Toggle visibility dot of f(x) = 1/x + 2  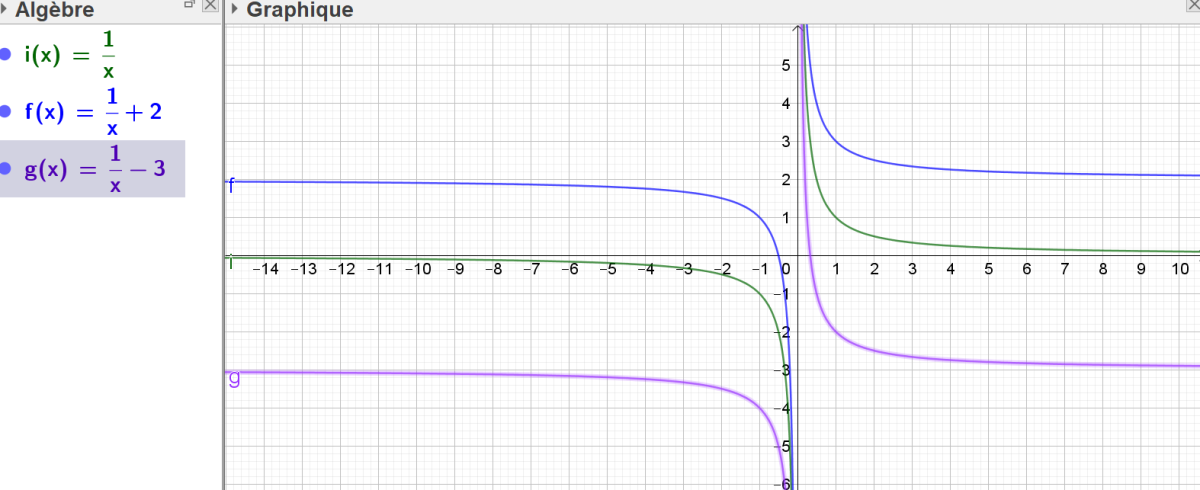tap(6, 111)
